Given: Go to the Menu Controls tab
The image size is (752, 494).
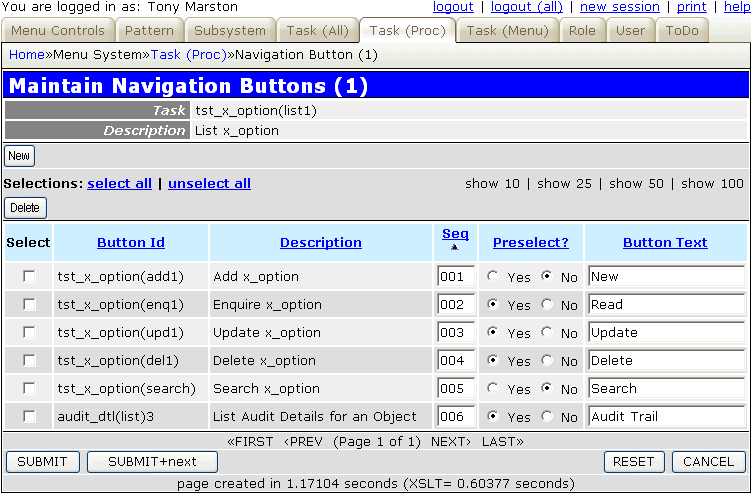Looking at the screenshot, I should tap(57, 31).
